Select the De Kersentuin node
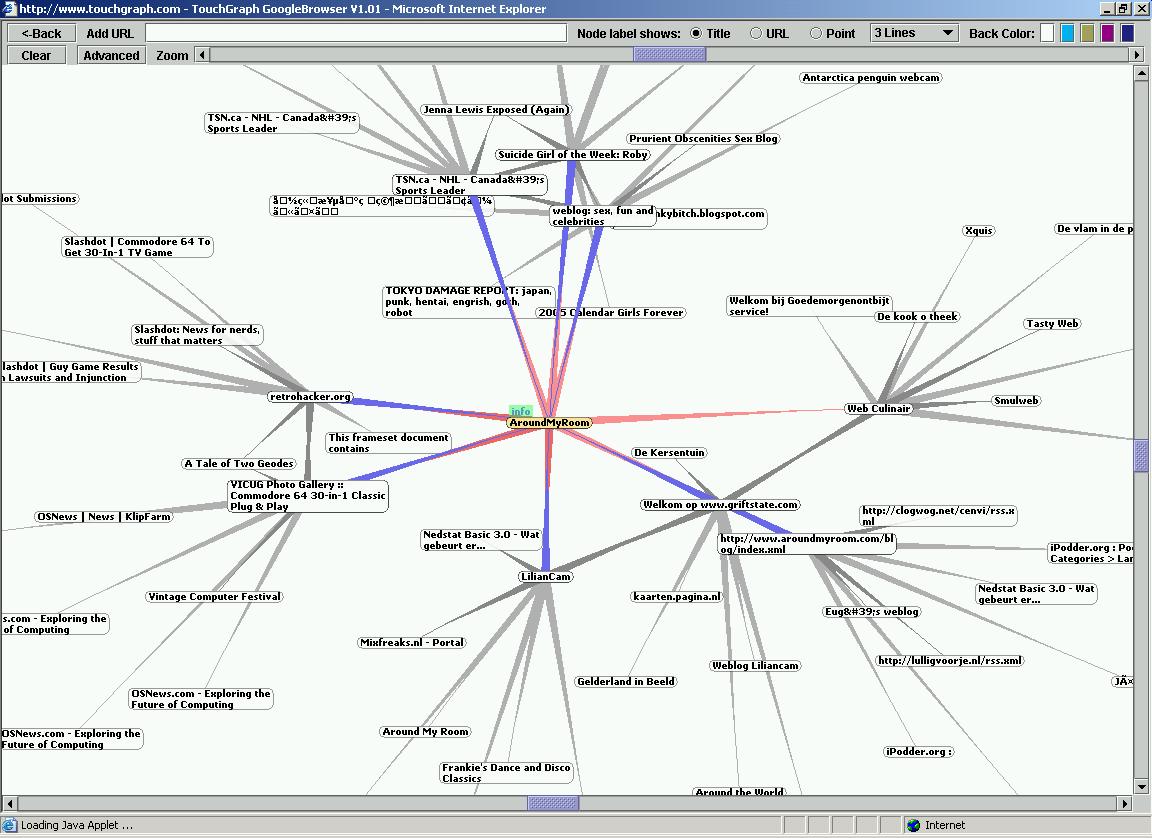1152x838 pixels. click(669, 452)
